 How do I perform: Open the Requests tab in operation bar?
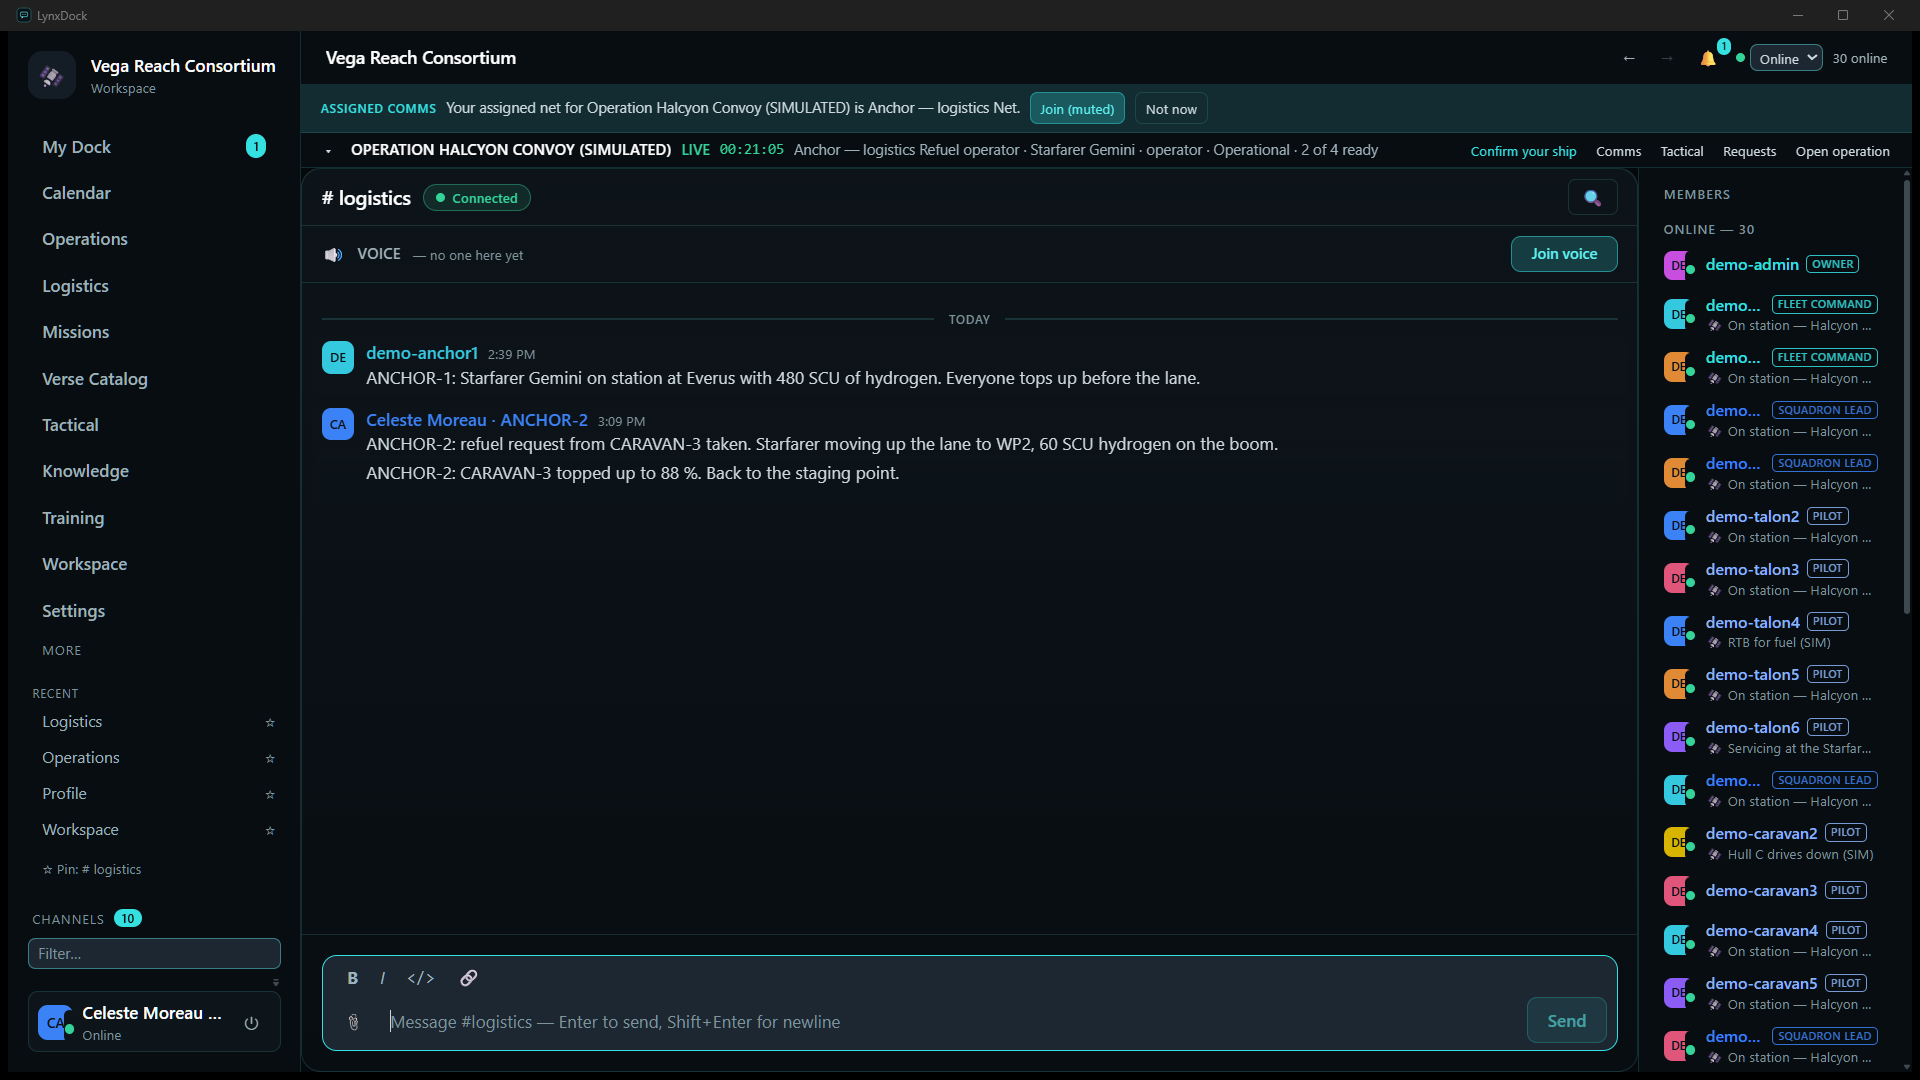pos(1749,151)
